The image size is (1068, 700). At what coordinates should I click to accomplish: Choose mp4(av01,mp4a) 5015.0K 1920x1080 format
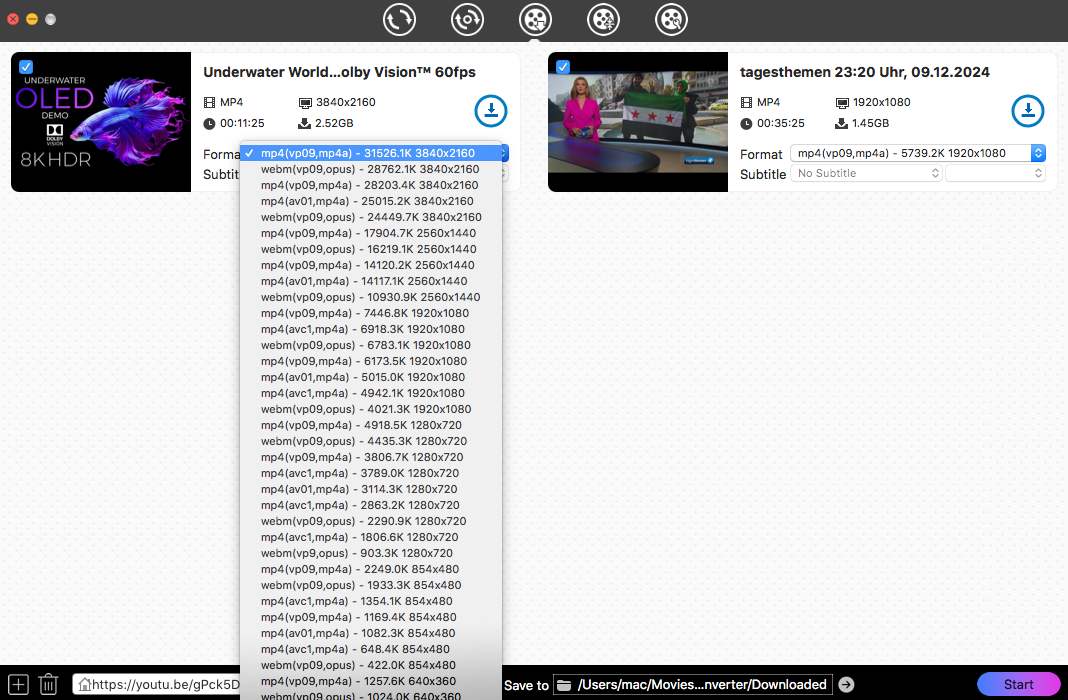click(371, 377)
